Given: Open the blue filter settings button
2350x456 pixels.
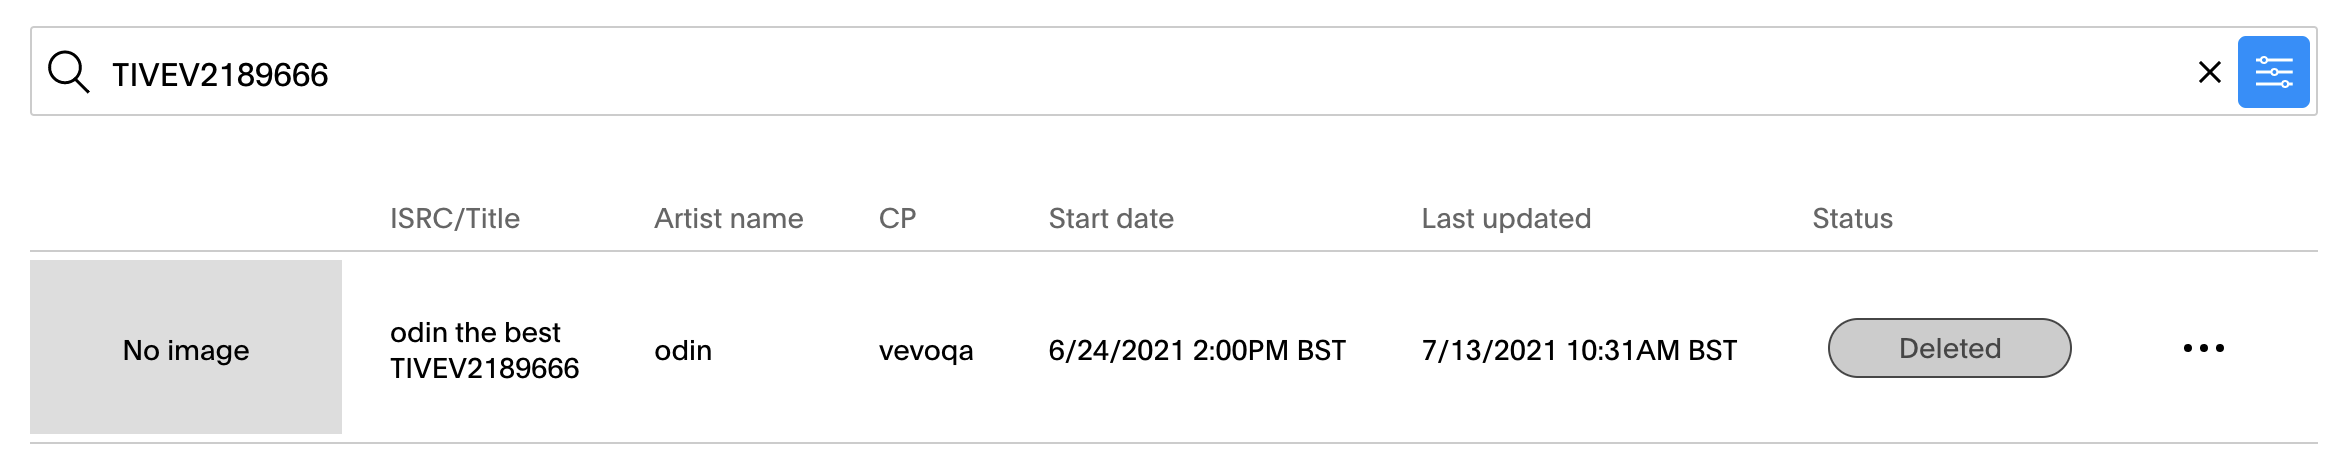Looking at the screenshot, I should pos(2273,72).
